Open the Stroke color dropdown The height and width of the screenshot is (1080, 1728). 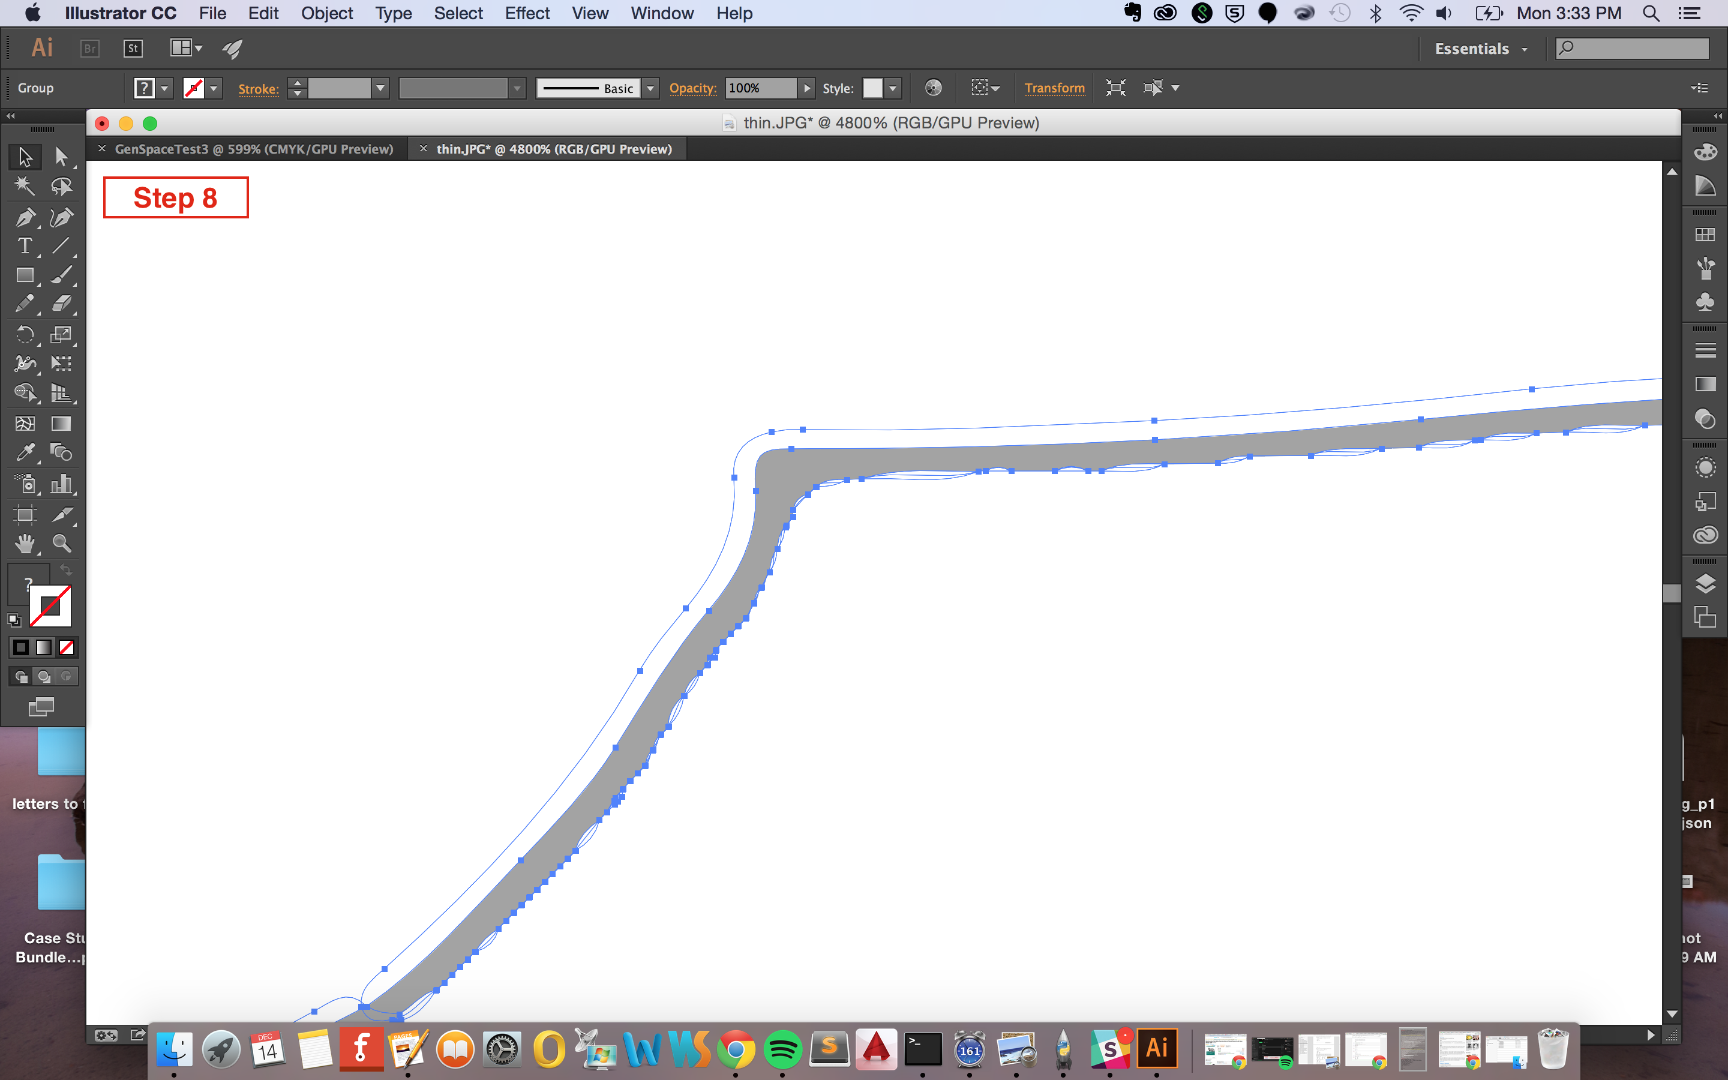tap(214, 88)
